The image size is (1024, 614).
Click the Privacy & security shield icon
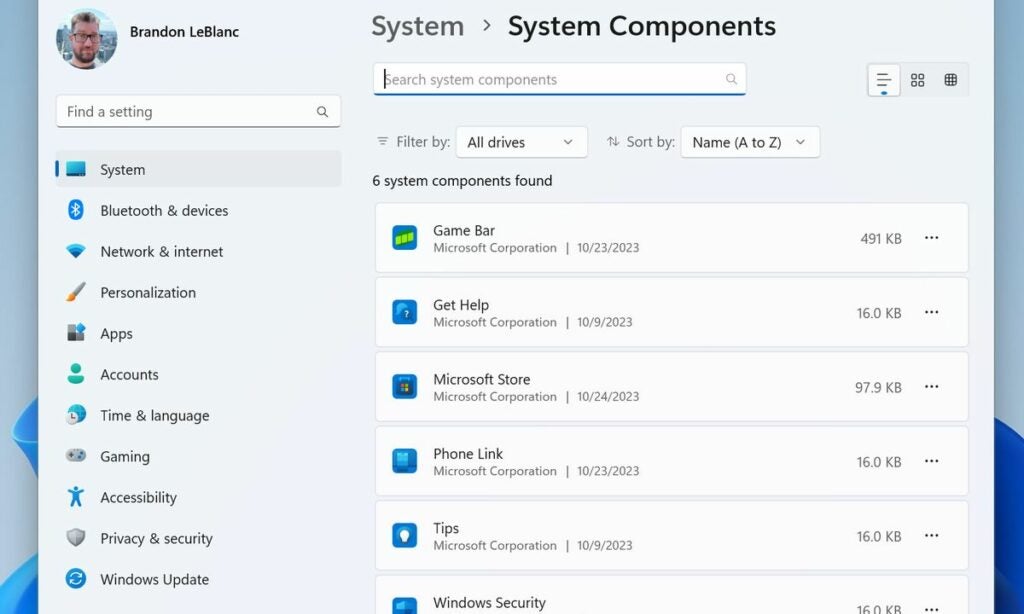(x=76, y=538)
